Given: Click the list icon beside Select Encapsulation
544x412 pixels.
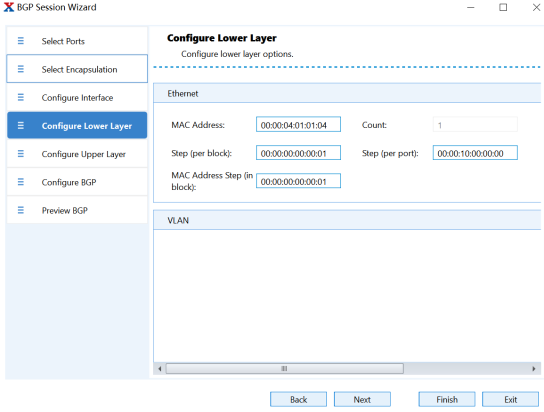Looking at the screenshot, I should (x=21, y=69).
